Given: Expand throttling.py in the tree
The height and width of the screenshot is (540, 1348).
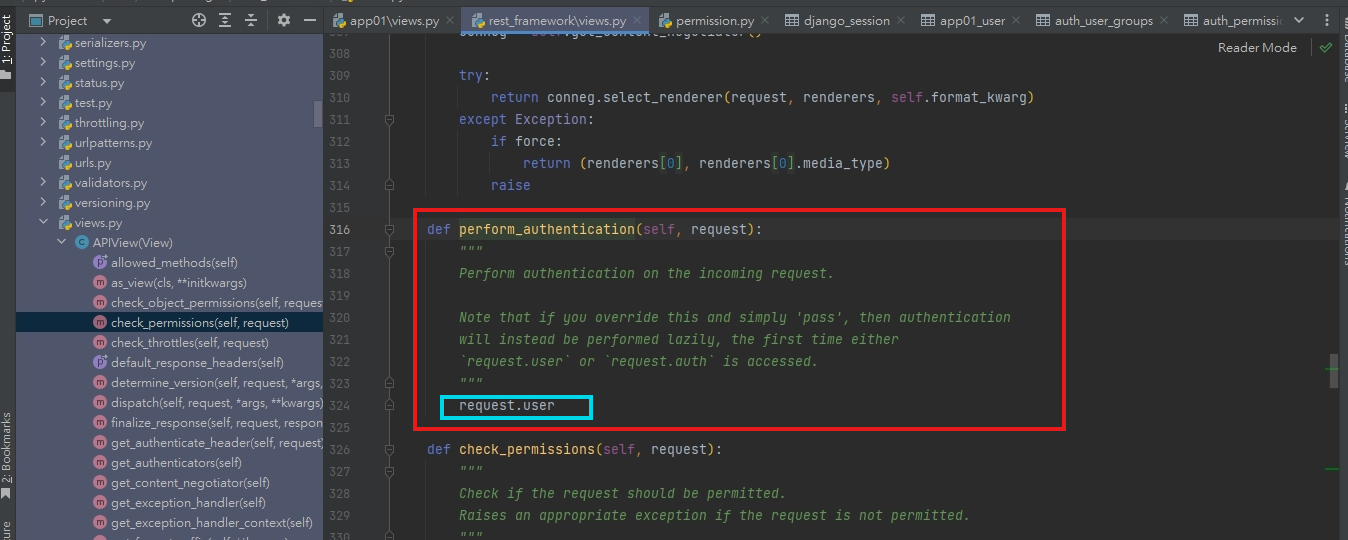Looking at the screenshot, I should [44, 123].
